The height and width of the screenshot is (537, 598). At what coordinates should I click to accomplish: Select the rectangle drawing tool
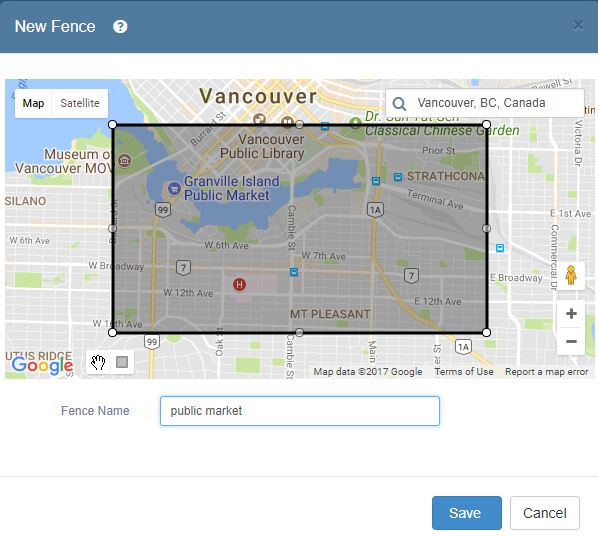(122, 362)
